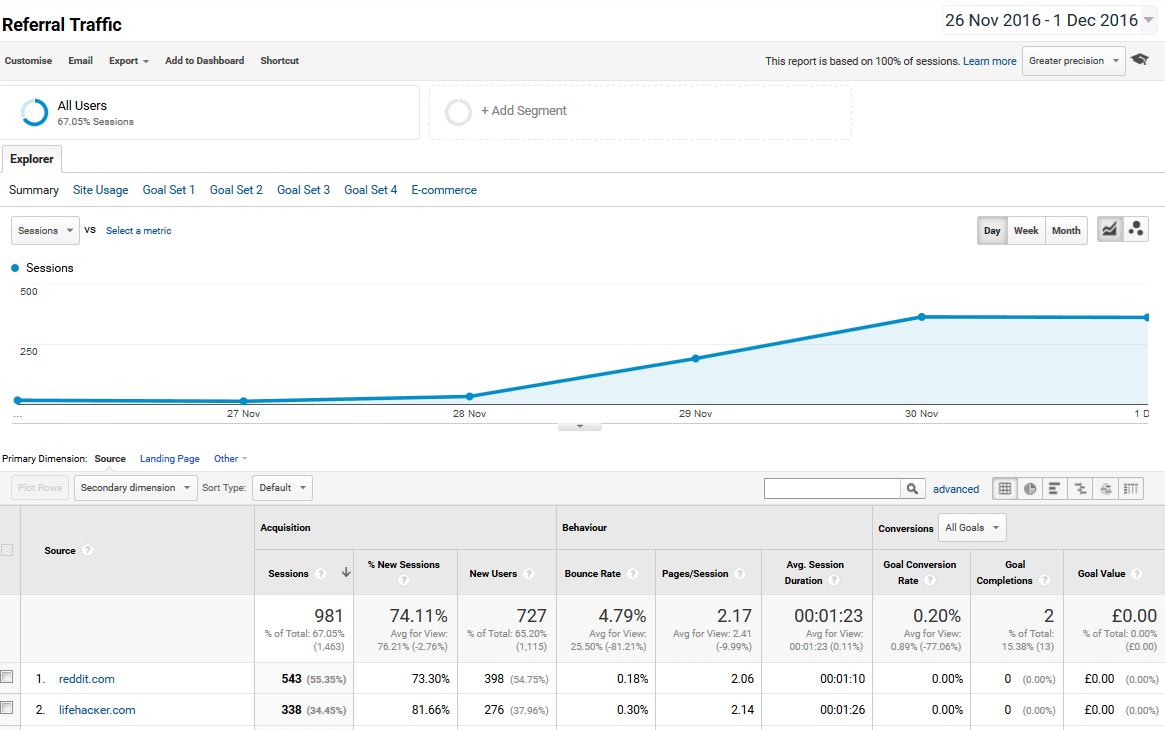Click the 30 Nov data point on chart
This screenshot has width=1165, height=730.
click(921, 317)
